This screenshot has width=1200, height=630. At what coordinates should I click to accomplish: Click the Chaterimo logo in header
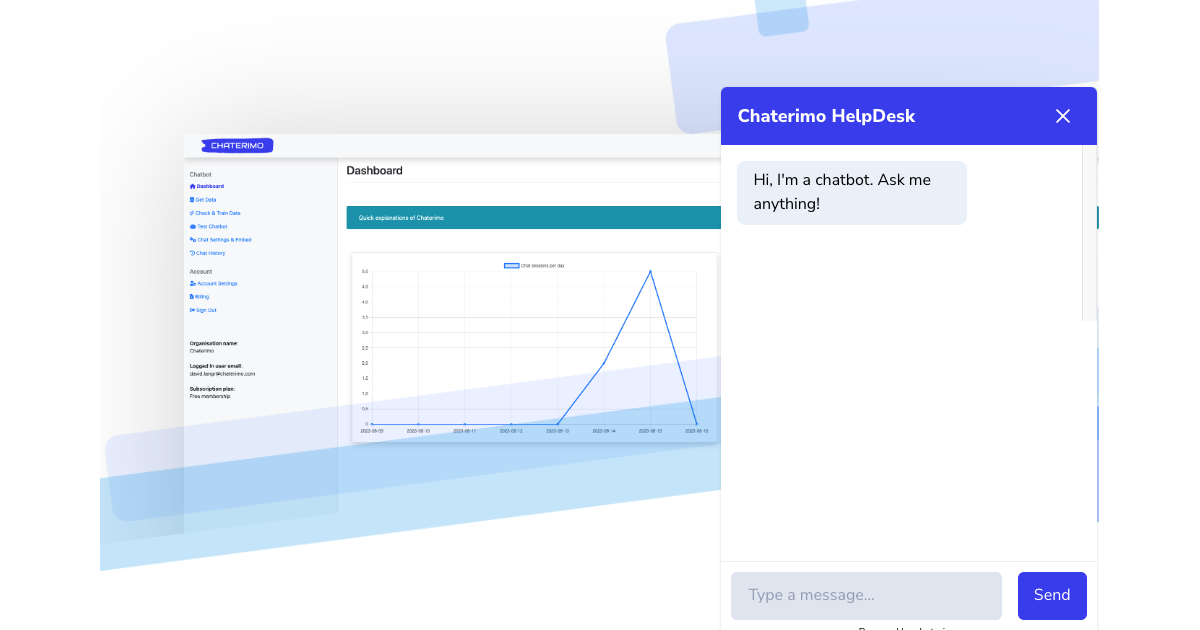[237, 146]
